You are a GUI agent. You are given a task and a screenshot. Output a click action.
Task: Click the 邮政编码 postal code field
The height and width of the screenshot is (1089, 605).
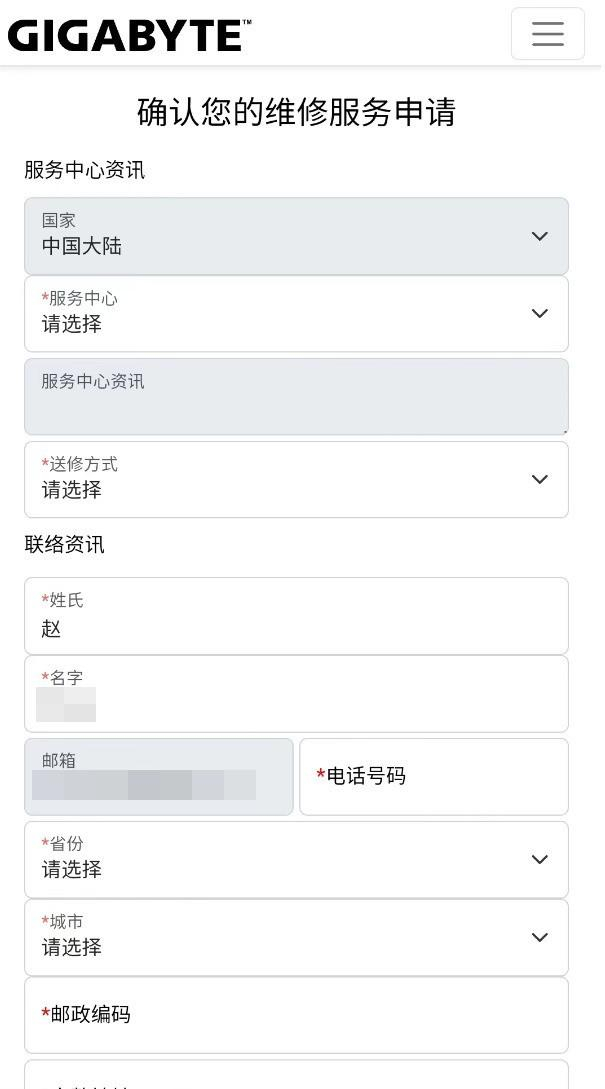point(296,1014)
